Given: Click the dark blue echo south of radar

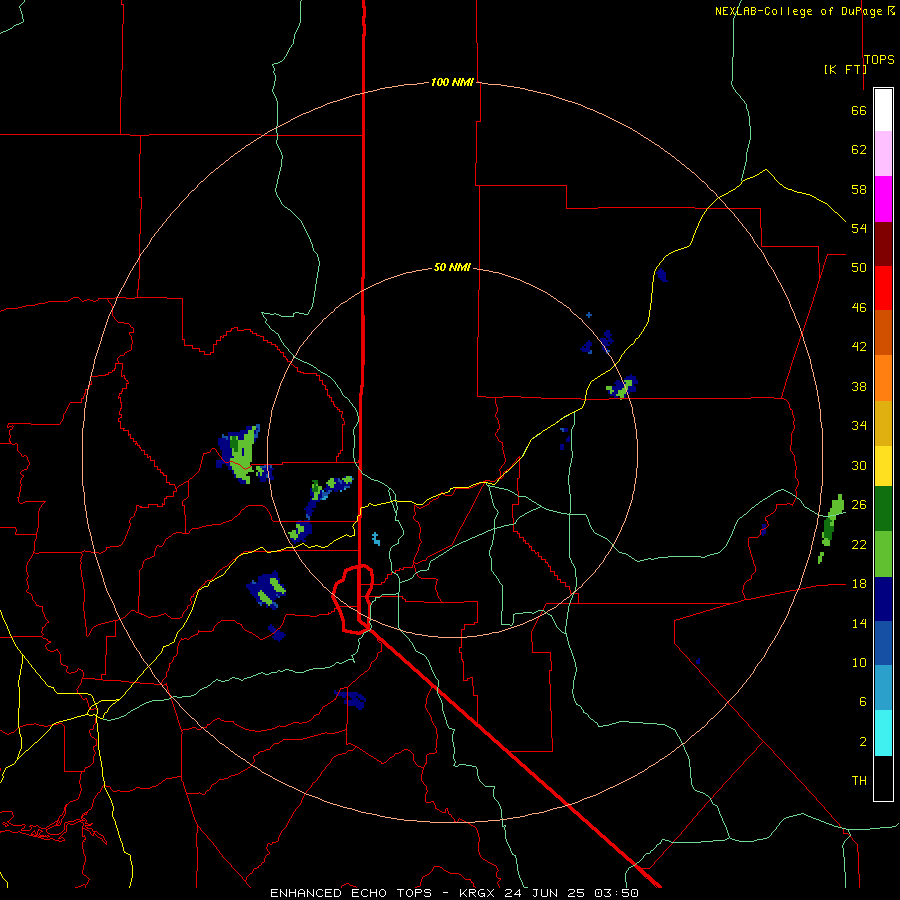Looking at the screenshot, I should coord(351,699).
